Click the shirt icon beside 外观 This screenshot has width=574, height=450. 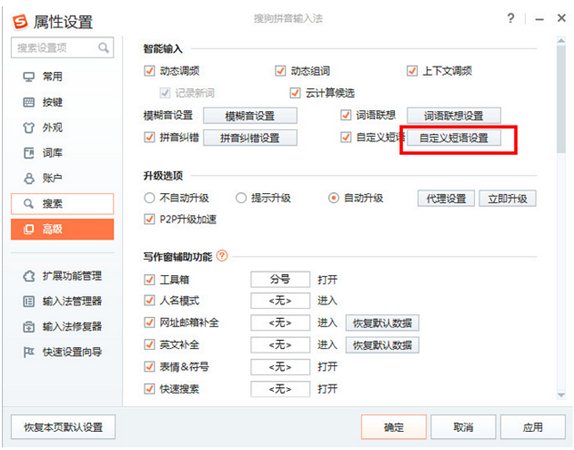[x=29, y=128]
